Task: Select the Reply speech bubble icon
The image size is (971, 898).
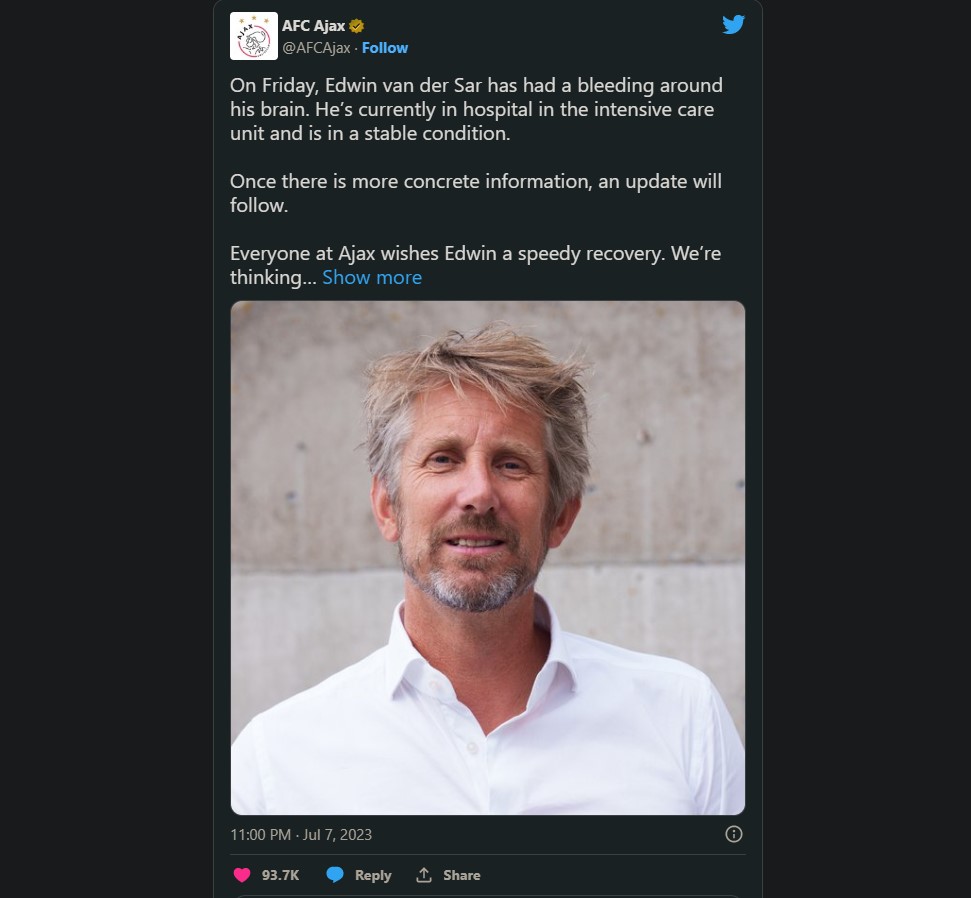Action: coord(334,874)
